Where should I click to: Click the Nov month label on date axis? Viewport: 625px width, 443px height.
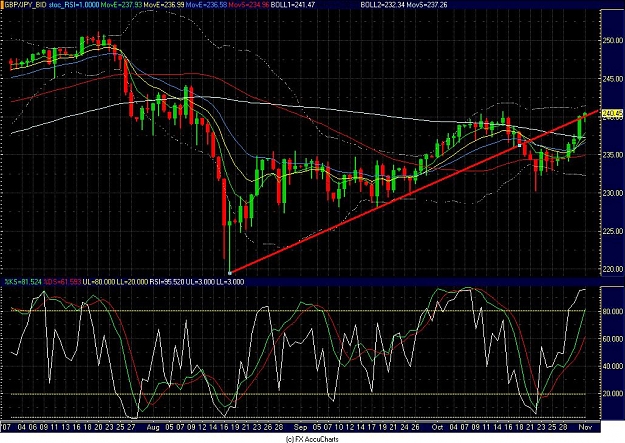[x=585, y=427]
